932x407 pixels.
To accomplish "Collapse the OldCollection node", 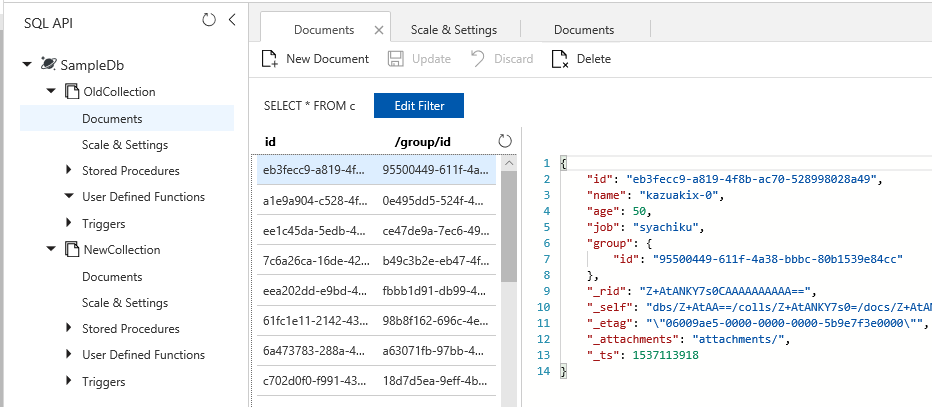I will tap(51, 92).
